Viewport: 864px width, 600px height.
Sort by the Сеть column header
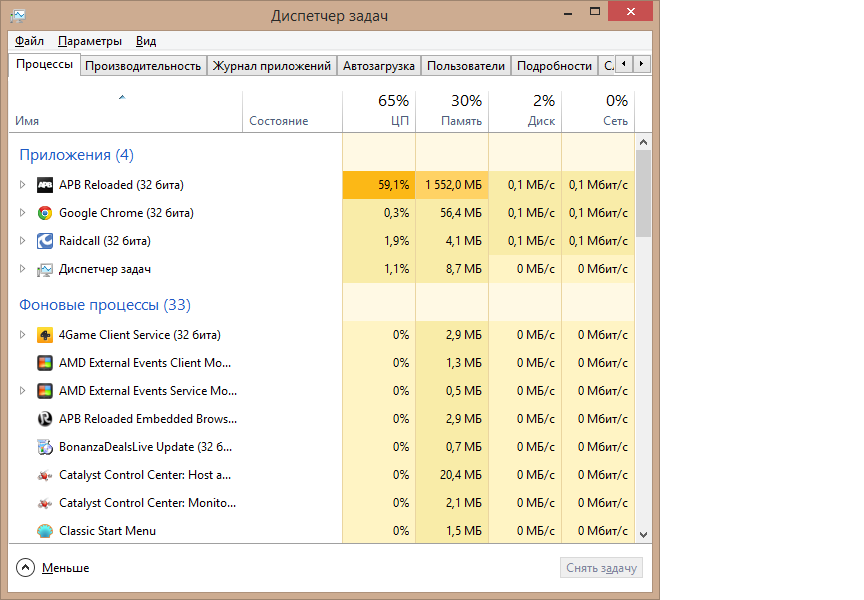coord(598,112)
